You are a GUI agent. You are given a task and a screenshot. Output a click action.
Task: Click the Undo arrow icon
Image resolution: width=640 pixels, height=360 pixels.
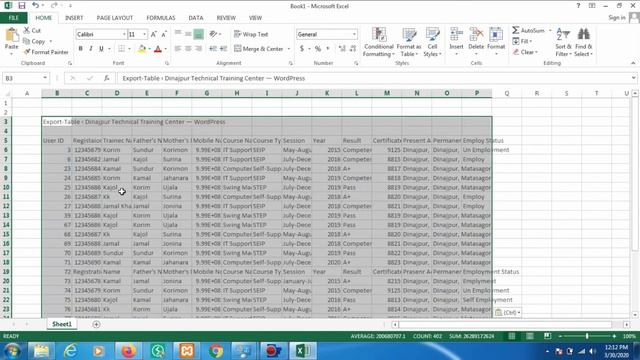(x=36, y=6)
